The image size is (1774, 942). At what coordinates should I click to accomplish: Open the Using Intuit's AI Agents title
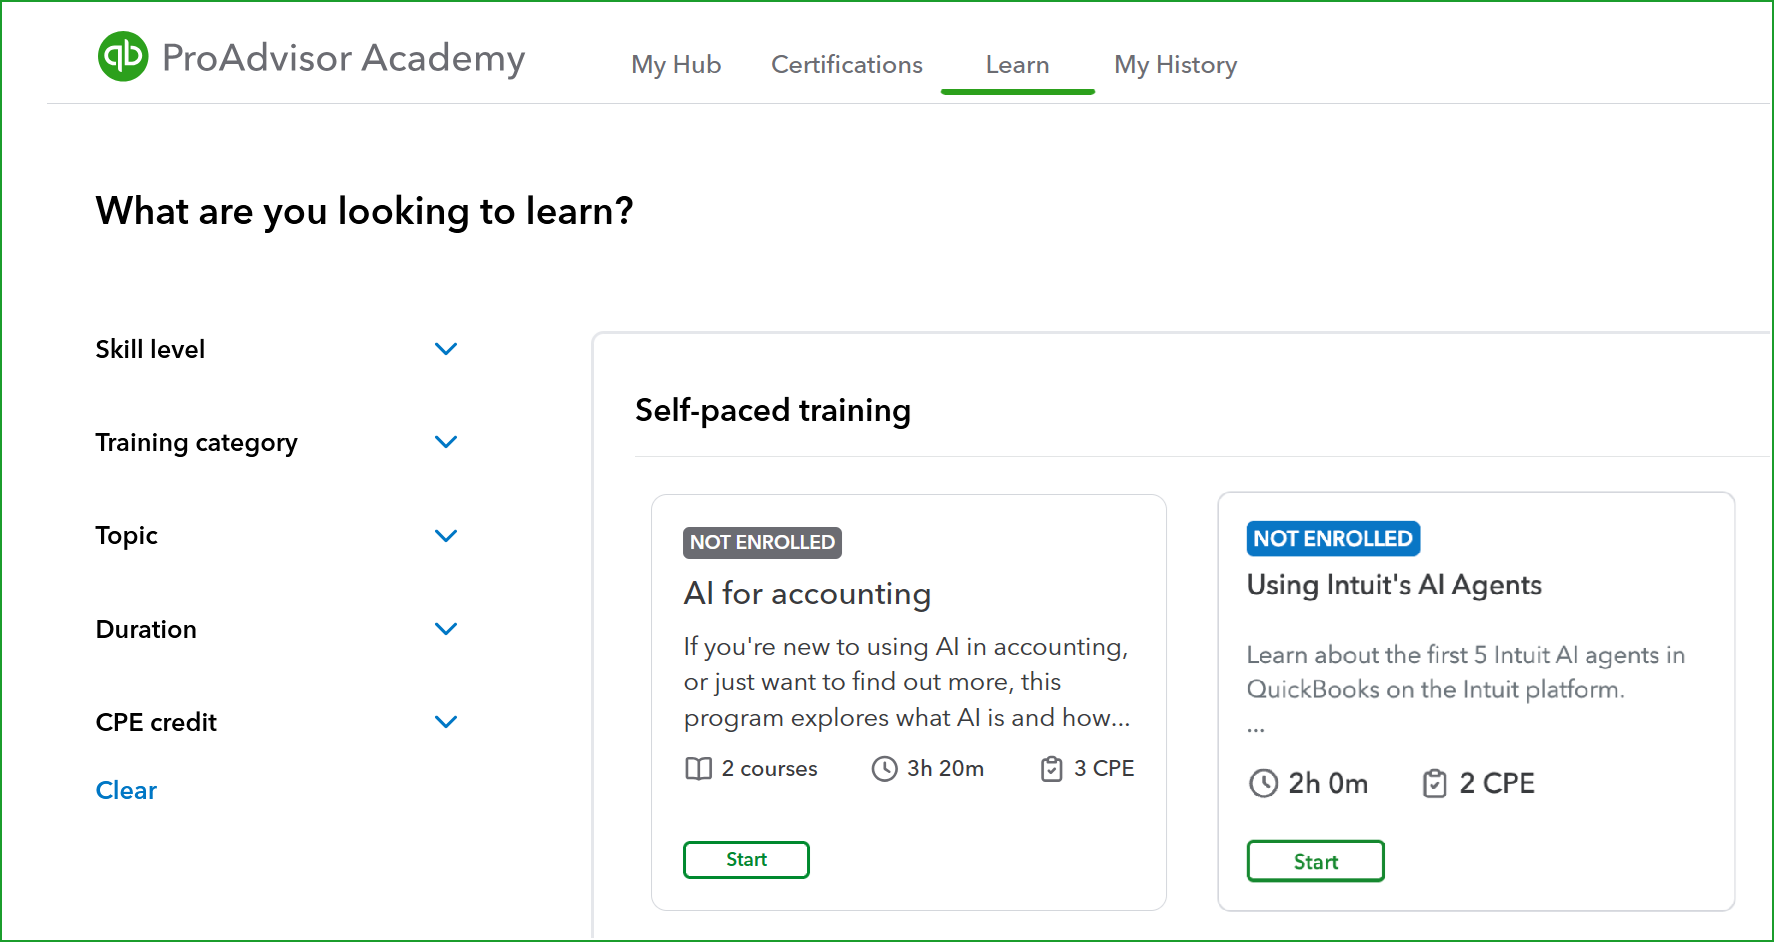pos(1393,585)
